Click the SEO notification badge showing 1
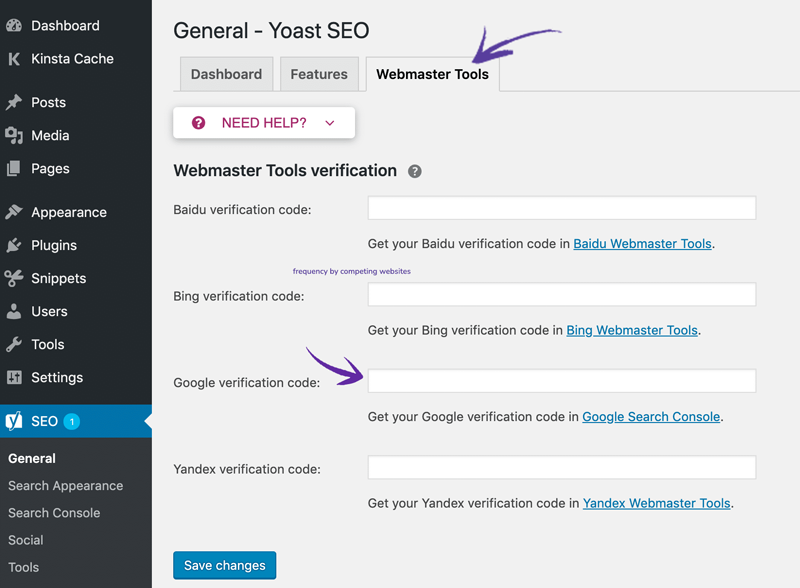The height and width of the screenshot is (588, 800). 71,421
